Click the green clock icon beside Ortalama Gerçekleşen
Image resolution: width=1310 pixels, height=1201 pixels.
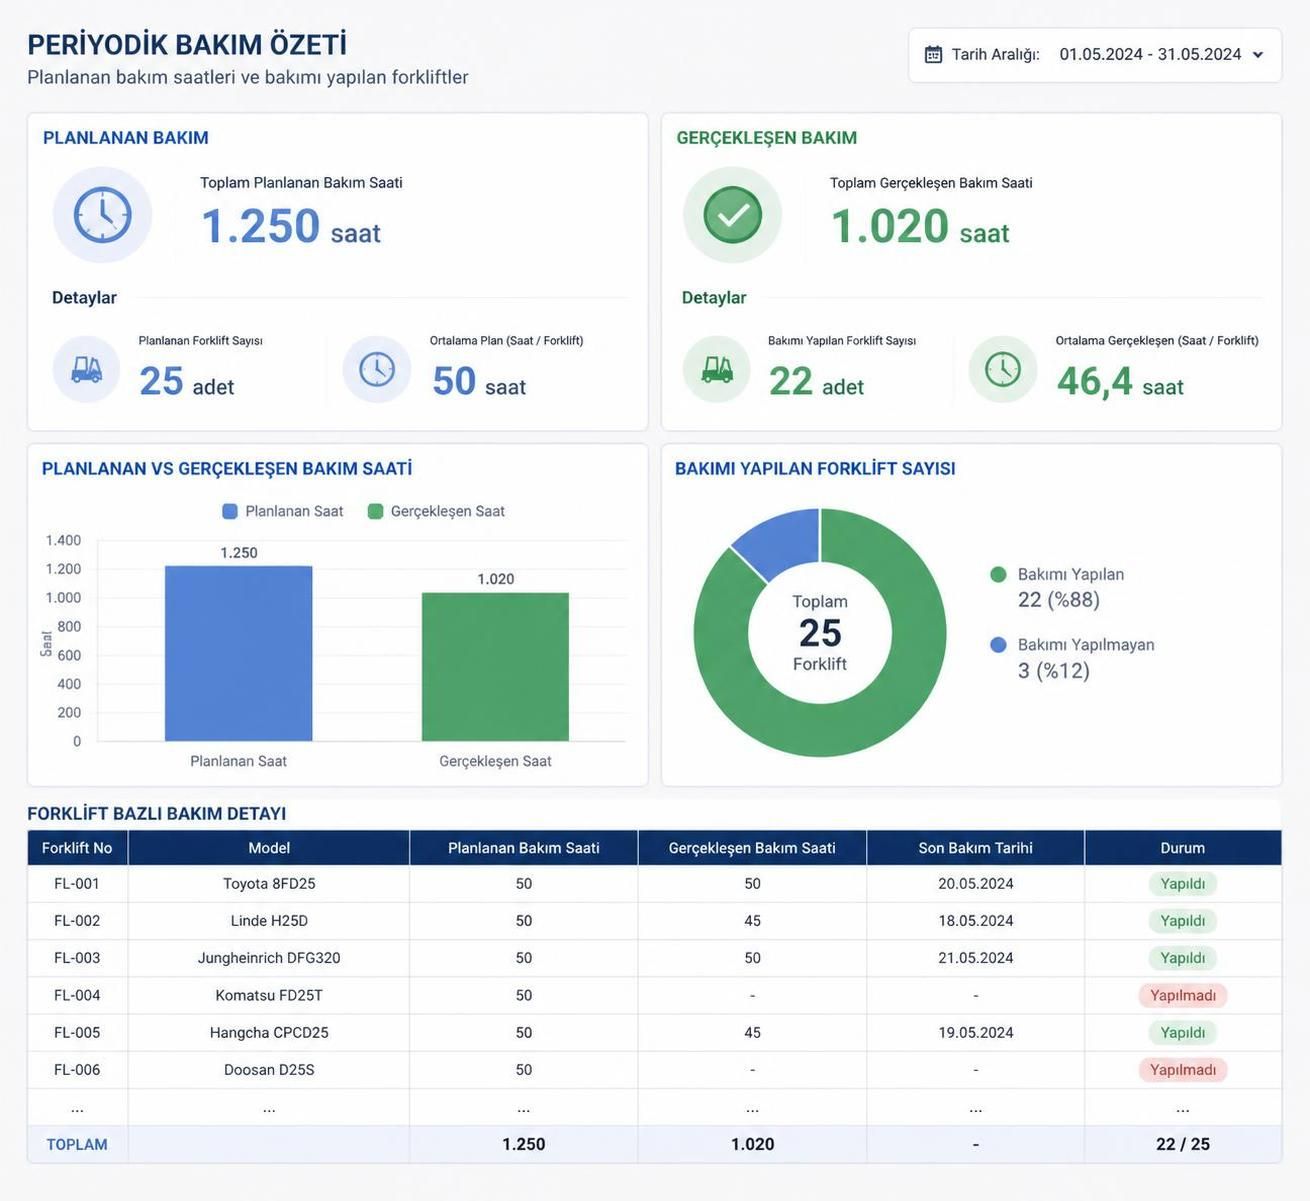[x=1003, y=370]
